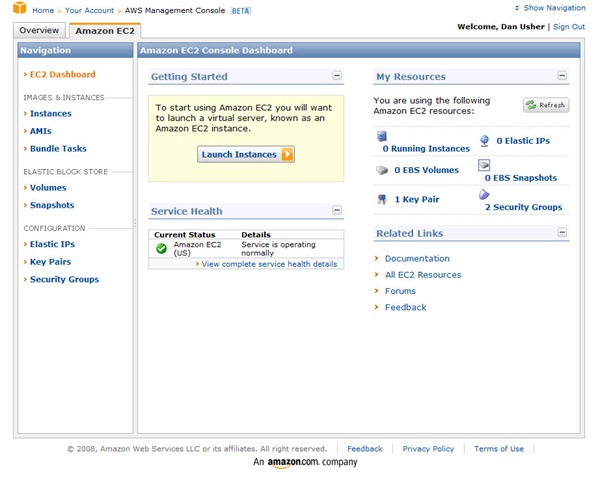Viewport: 598px width, 480px height.
Task: Open Volumes in navigation
Action: point(48,188)
